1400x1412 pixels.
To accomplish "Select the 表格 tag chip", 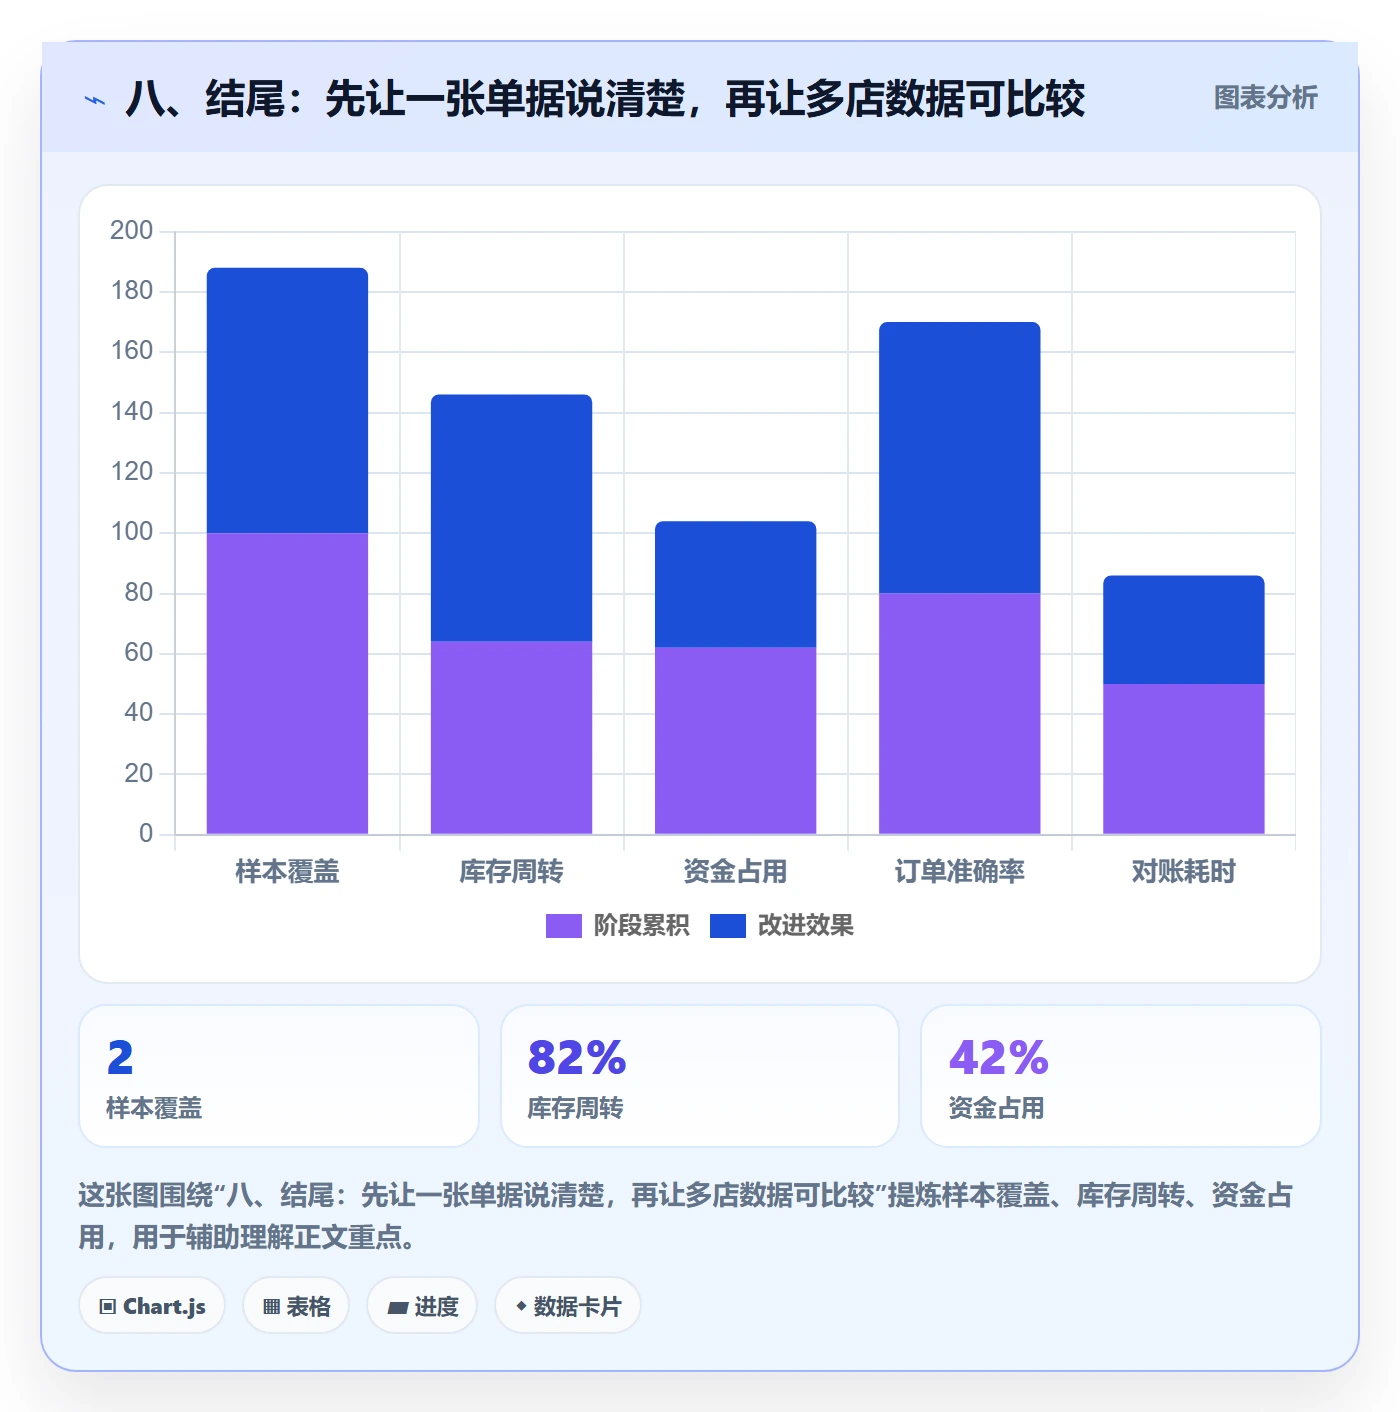I will (296, 1306).
